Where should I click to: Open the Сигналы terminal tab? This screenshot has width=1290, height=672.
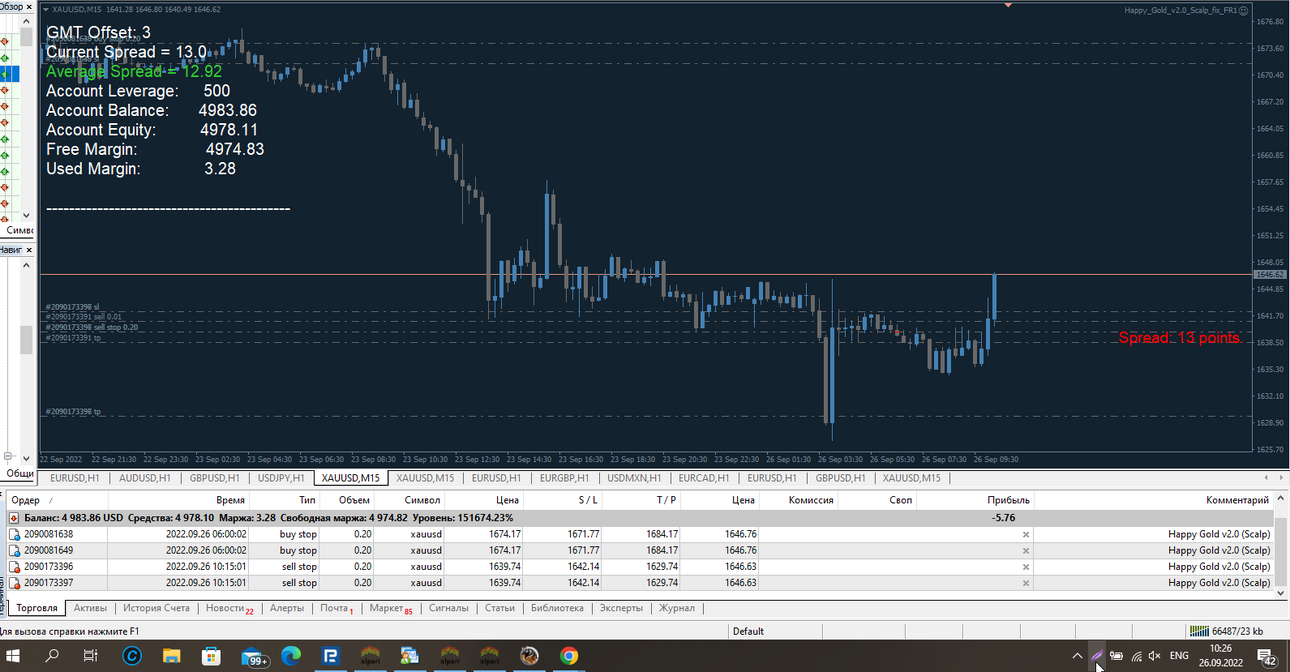(448, 608)
